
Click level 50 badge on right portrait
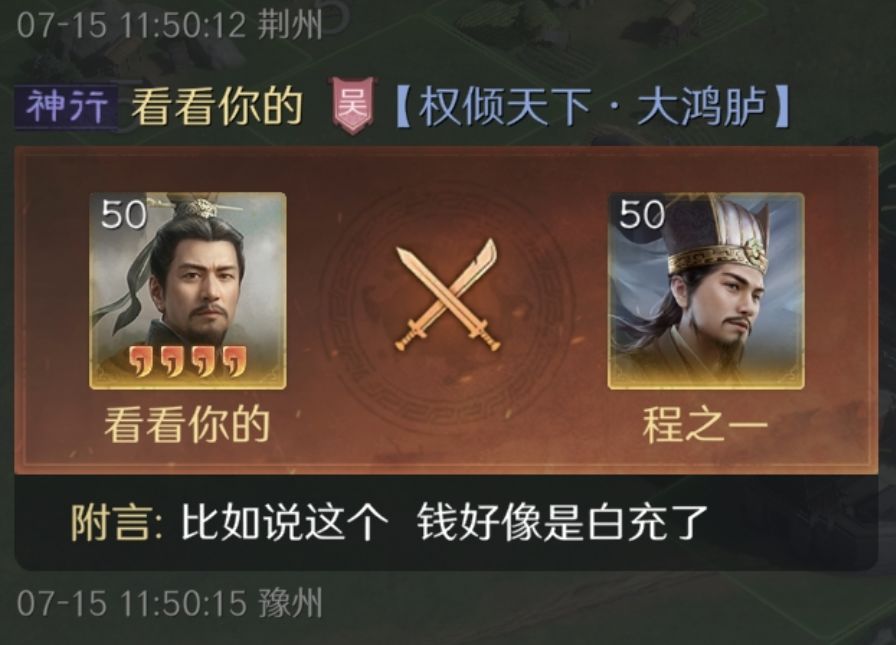coord(642,215)
